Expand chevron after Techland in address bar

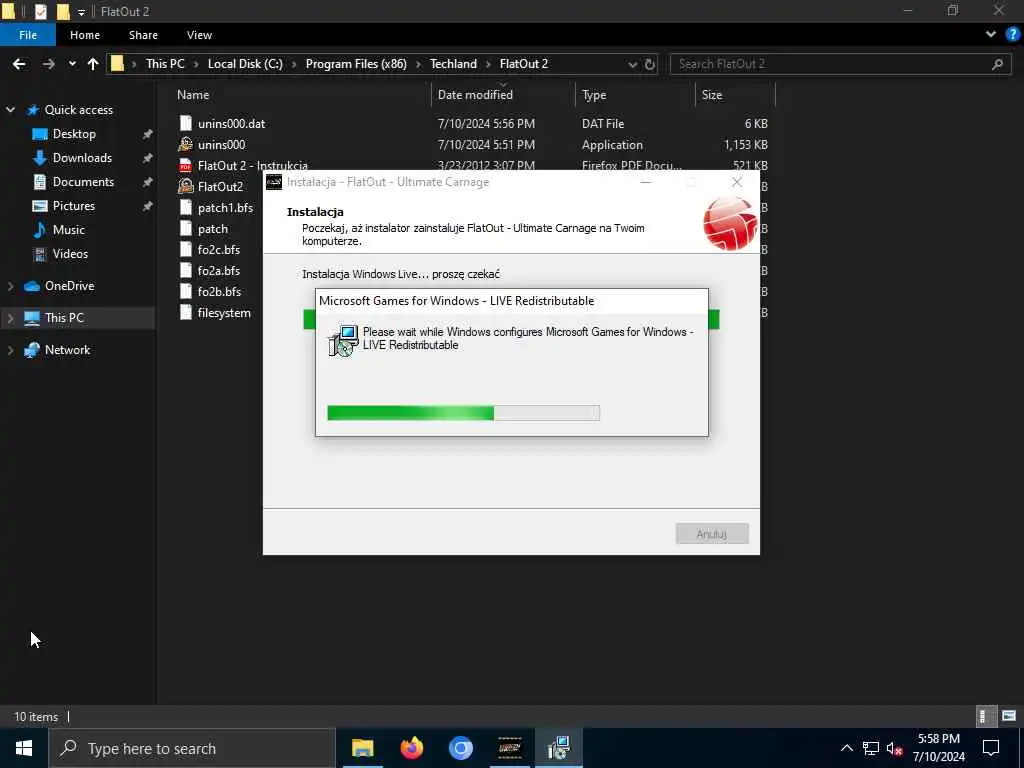click(488, 64)
